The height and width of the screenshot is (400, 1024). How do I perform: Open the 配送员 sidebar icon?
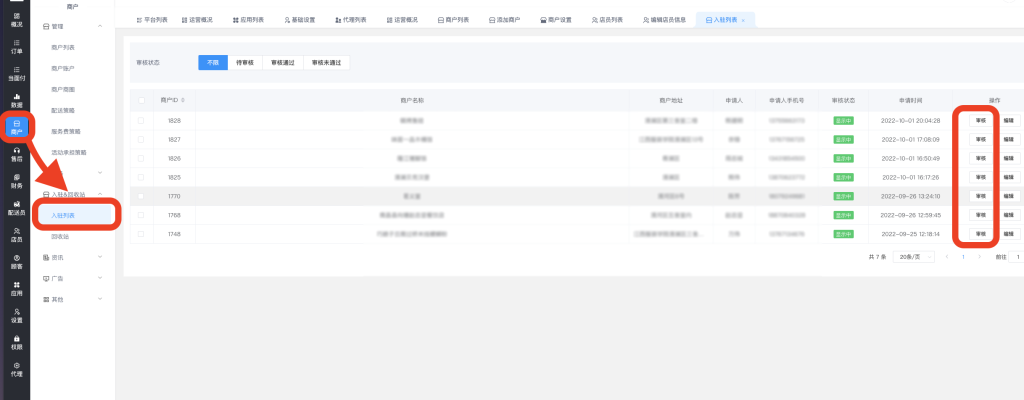point(16,208)
